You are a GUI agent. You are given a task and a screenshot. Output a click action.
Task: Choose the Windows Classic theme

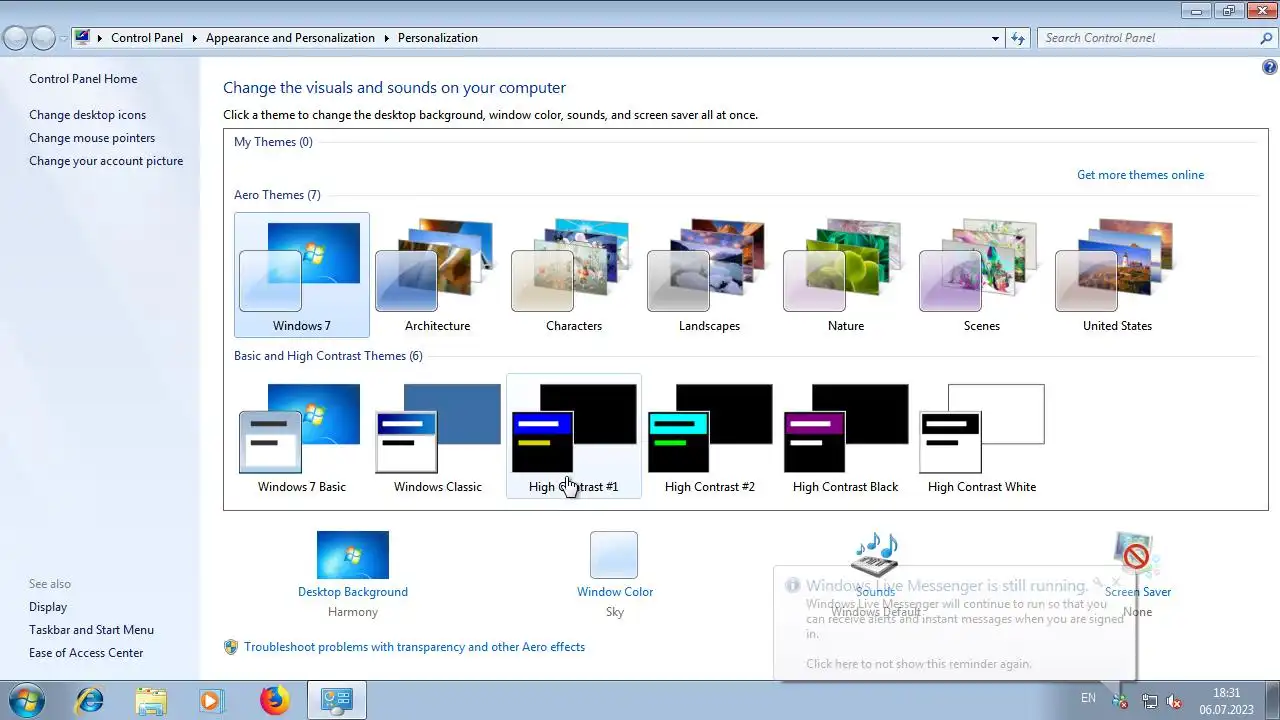click(x=437, y=436)
